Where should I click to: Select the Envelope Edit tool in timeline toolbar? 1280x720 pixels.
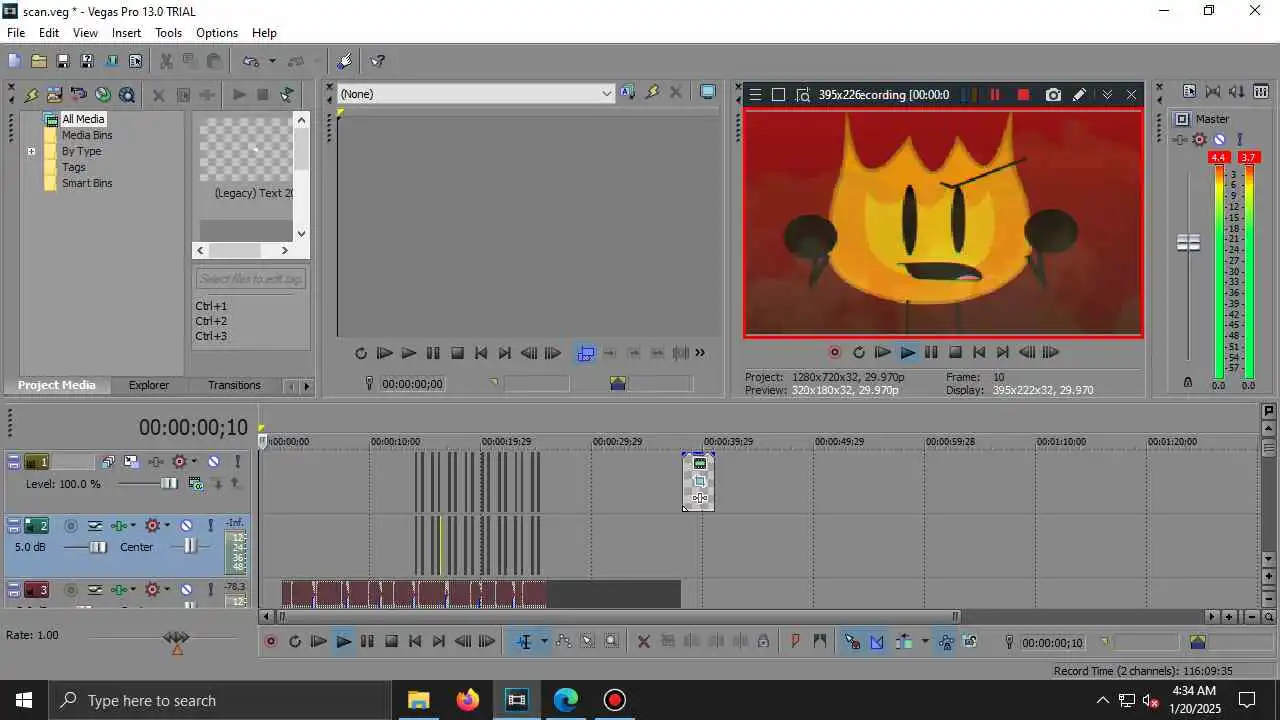pyautogui.click(x=563, y=642)
